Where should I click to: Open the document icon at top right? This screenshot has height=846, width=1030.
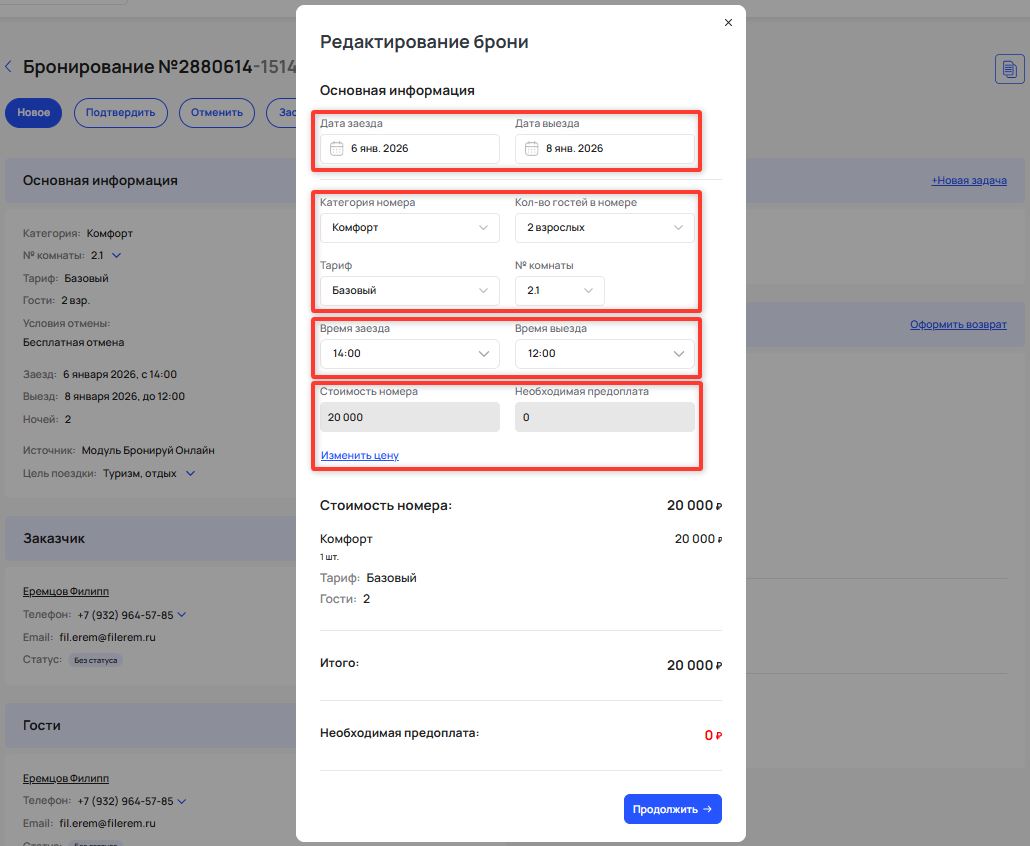(1009, 69)
